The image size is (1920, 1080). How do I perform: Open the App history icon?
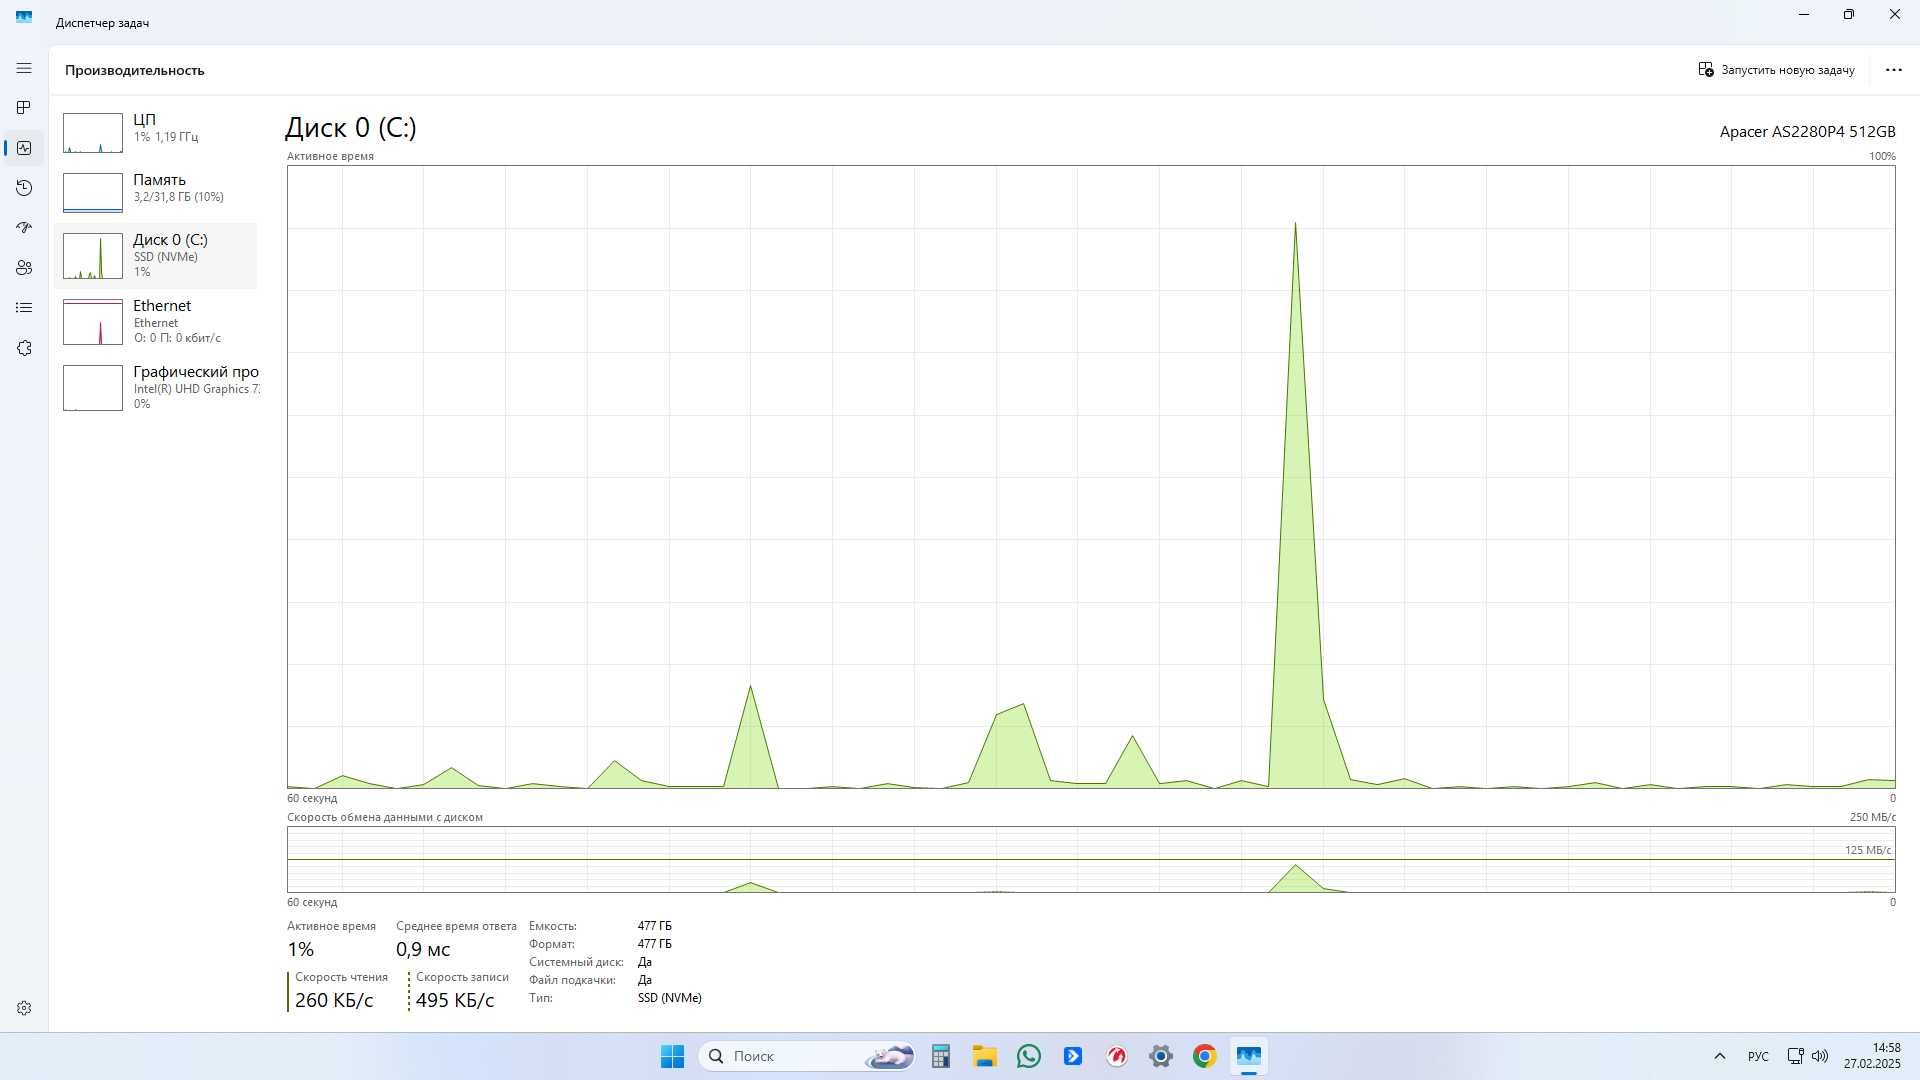(x=24, y=188)
